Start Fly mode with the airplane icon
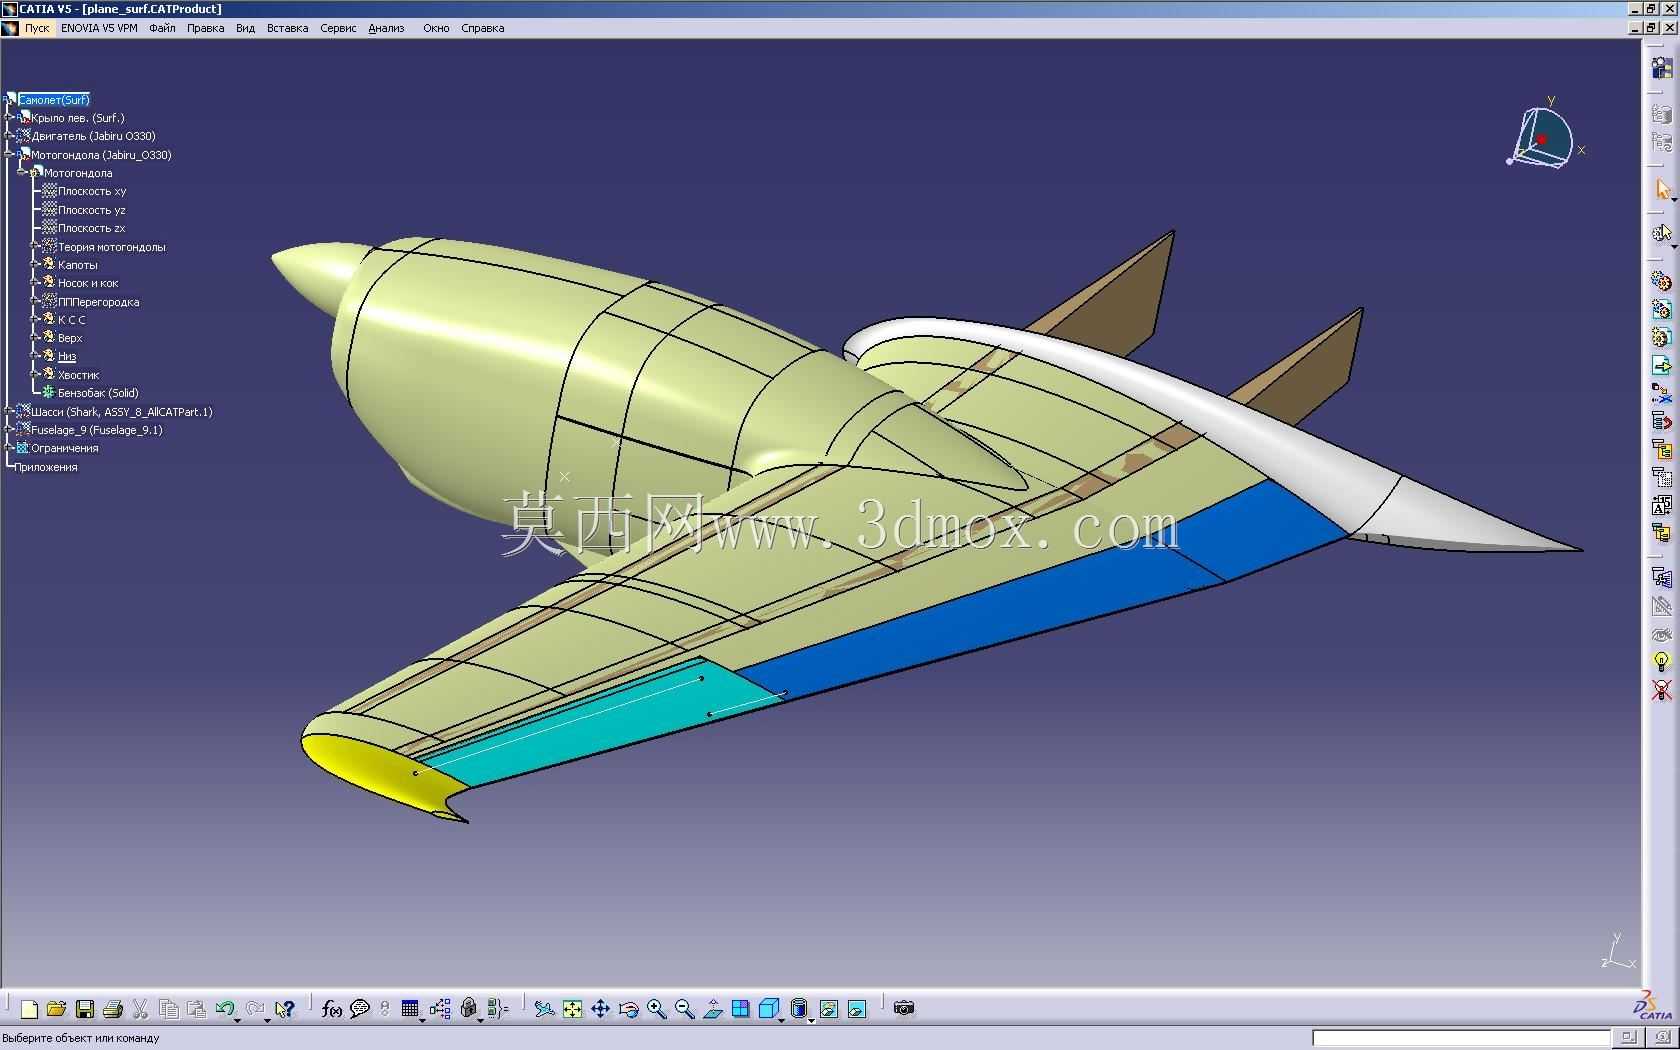Viewport: 1680px width, 1050px height. pos(544,1009)
